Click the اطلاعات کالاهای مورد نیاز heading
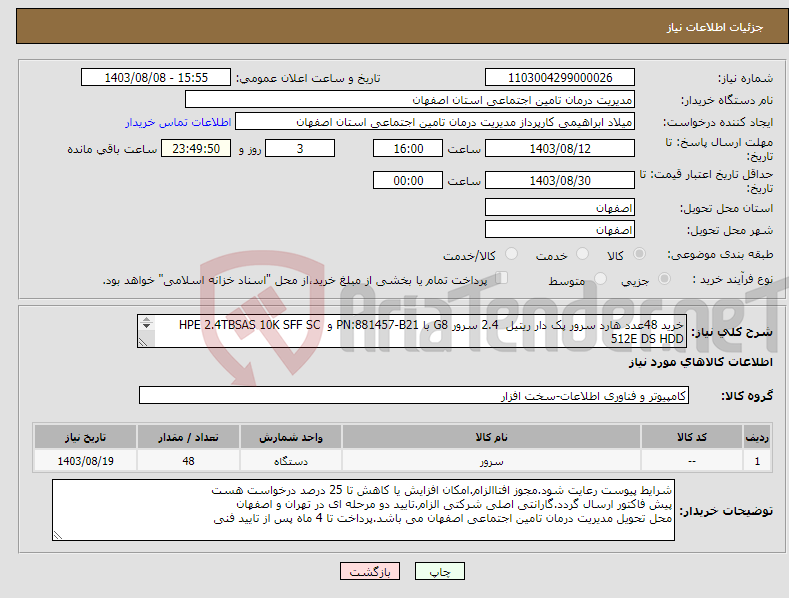Image resolution: width=789 pixels, height=598 pixels. [x=700, y=362]
